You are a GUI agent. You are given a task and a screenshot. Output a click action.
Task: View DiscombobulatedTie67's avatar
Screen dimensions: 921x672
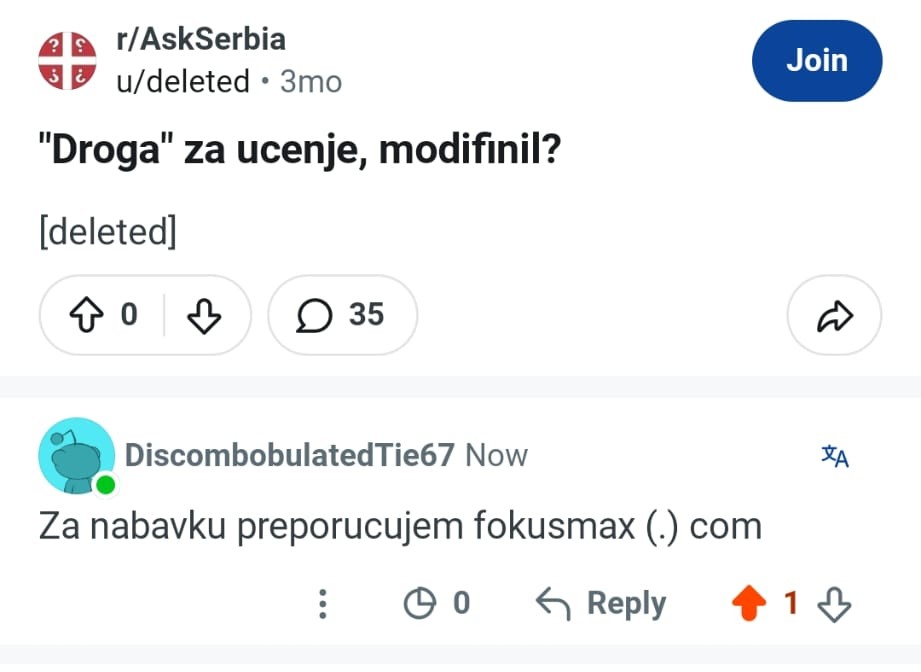point(76,456)
